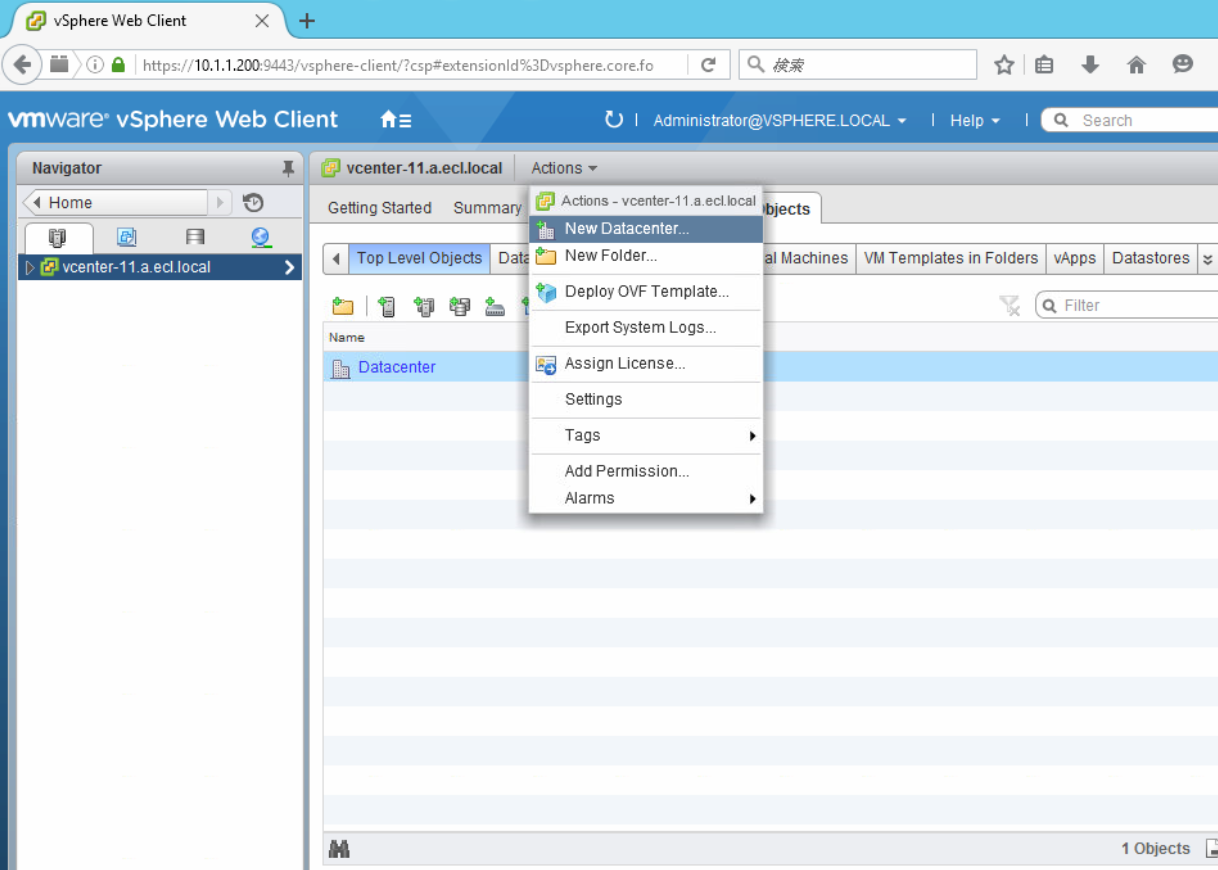Pin the Navigator panel

pyautogui.click(x=288, y=168)
